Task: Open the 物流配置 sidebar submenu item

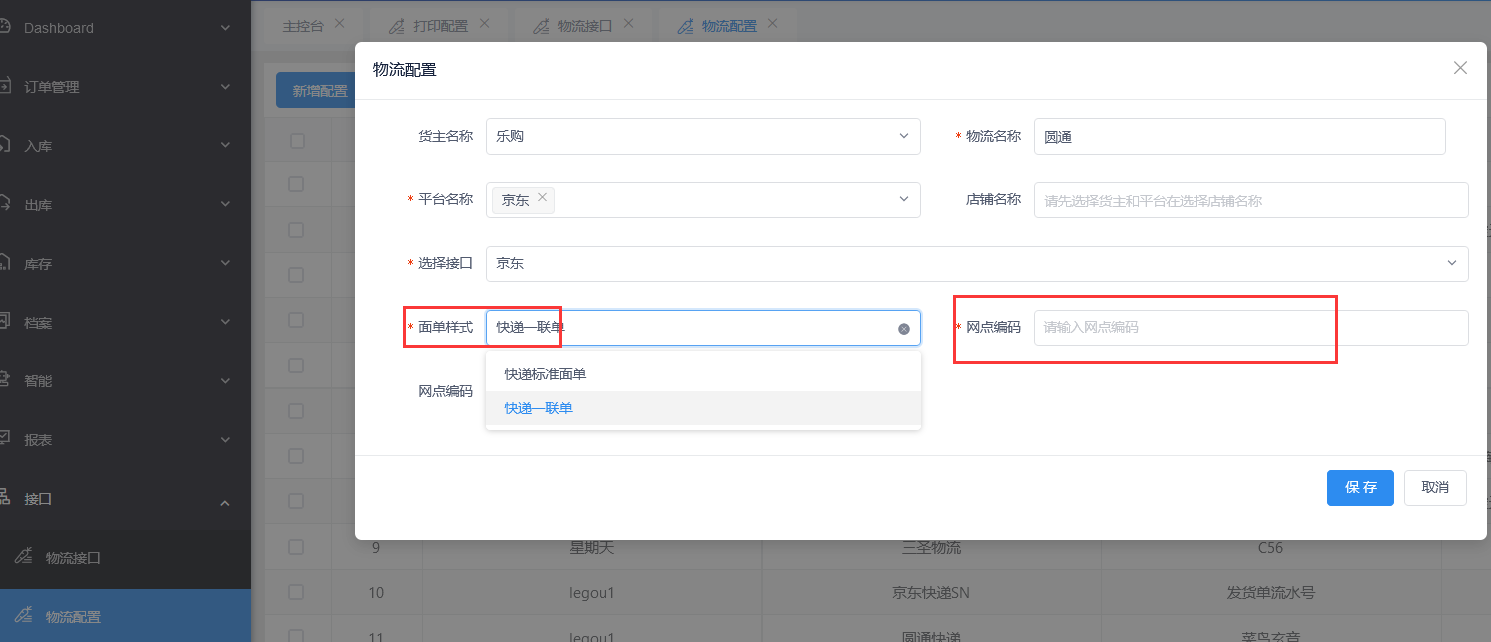Action: click(125, 616)
